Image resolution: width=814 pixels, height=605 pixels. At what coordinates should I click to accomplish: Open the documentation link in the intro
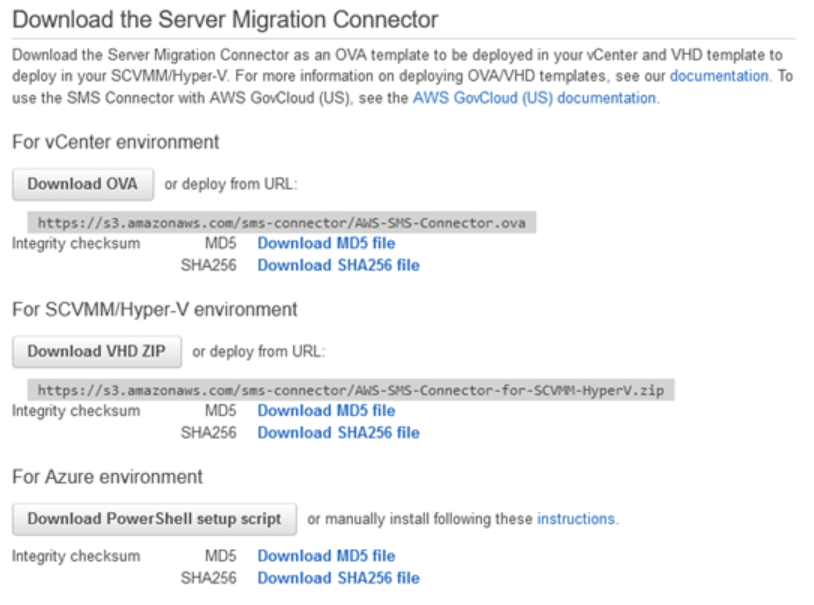click(721, 76)
